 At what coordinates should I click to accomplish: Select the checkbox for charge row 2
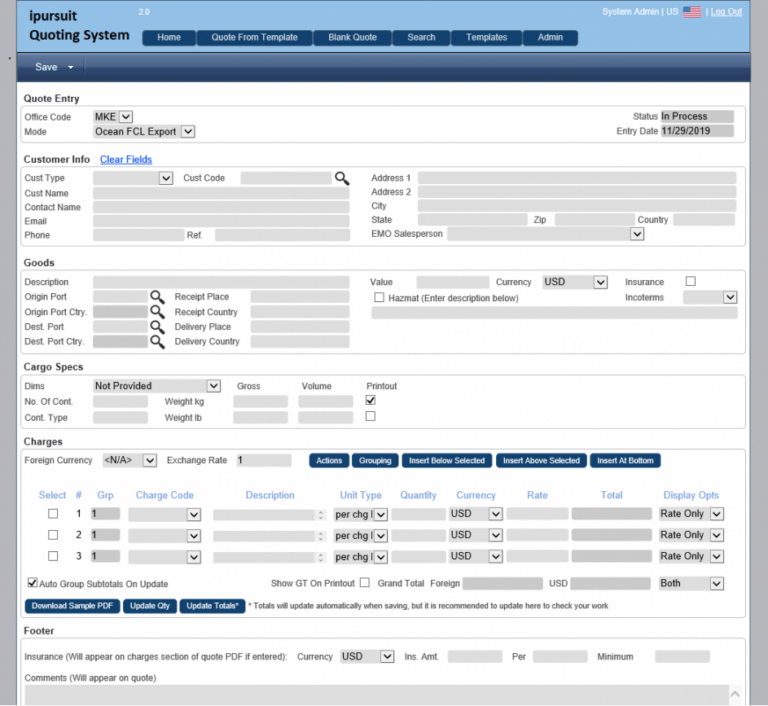[x=54, y=535]
